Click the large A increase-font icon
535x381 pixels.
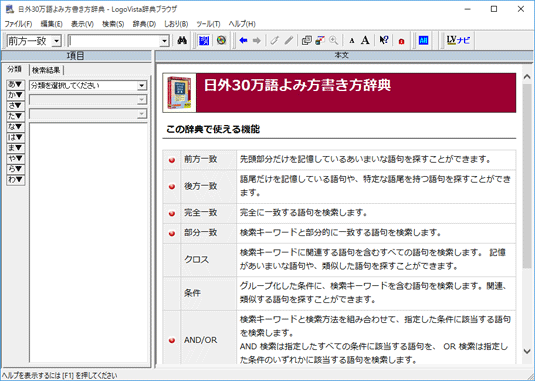[365, 41]
